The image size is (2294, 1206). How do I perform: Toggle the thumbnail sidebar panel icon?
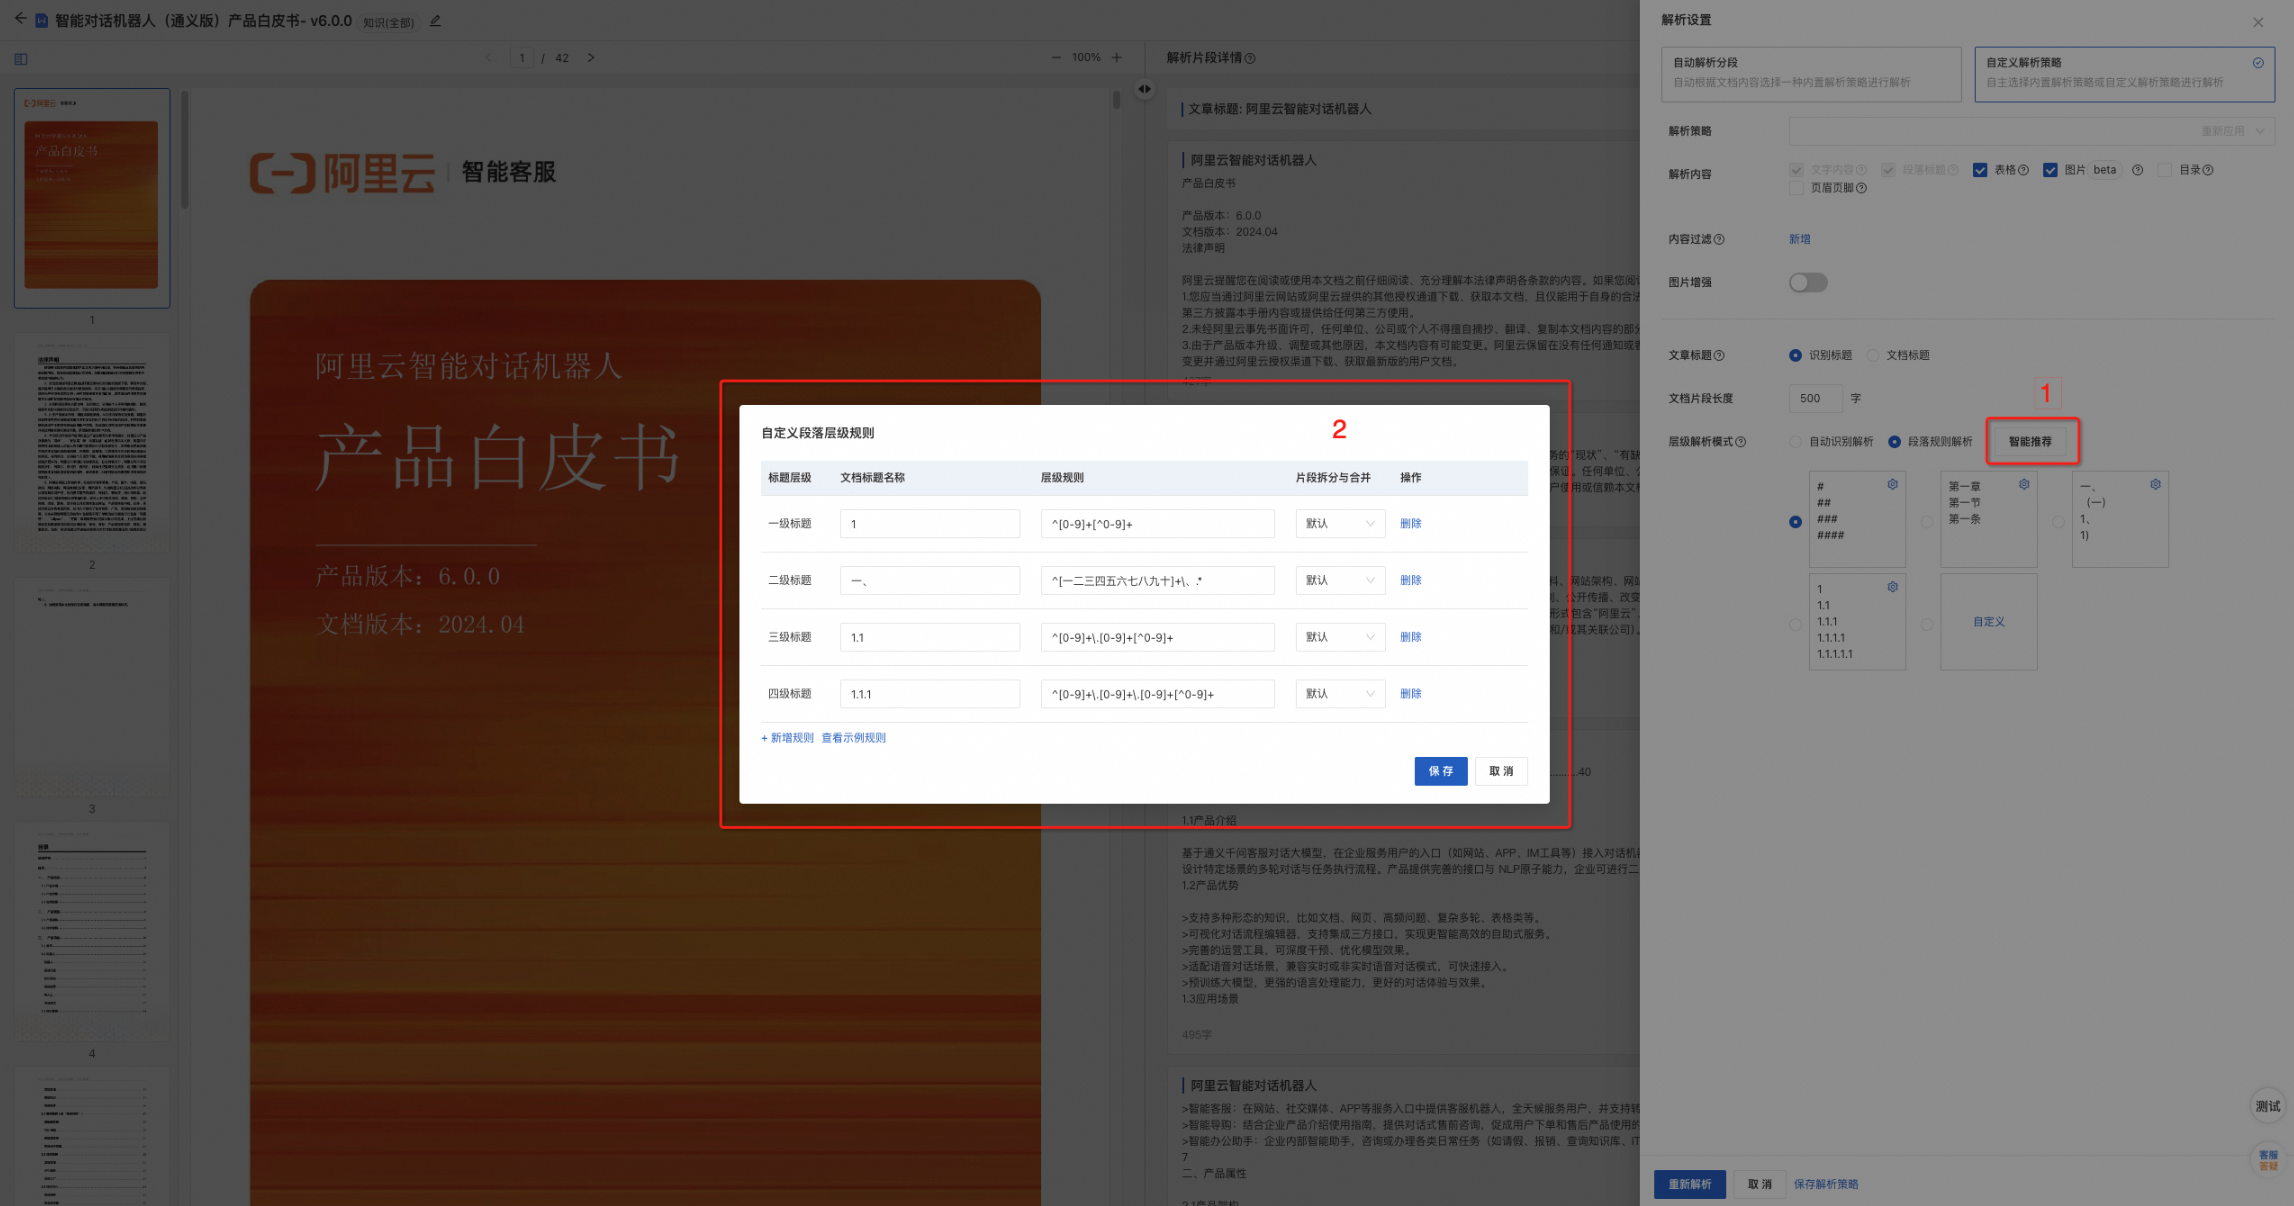(x=21, y=59)
